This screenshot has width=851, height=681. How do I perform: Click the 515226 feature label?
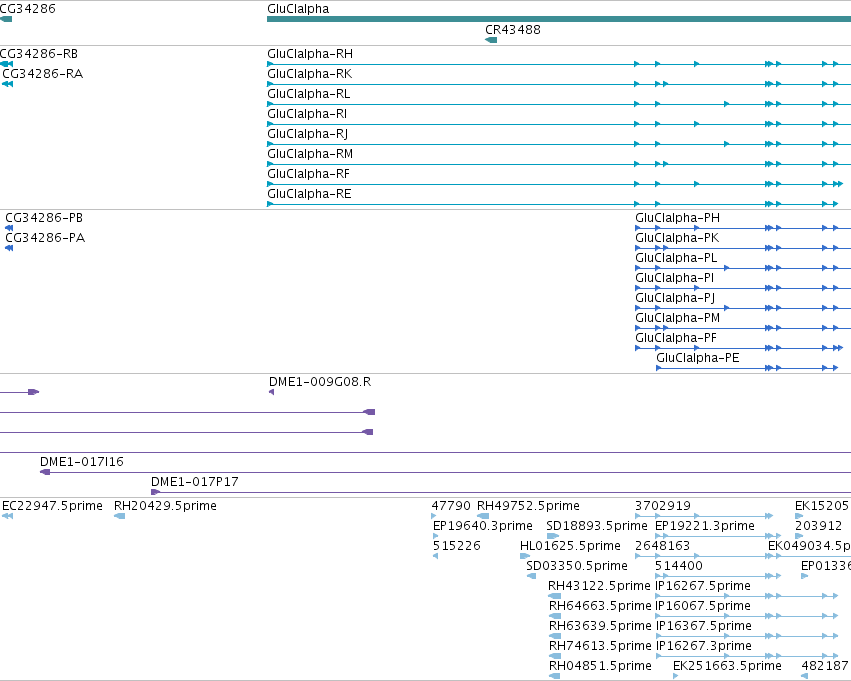click(456, 546)
